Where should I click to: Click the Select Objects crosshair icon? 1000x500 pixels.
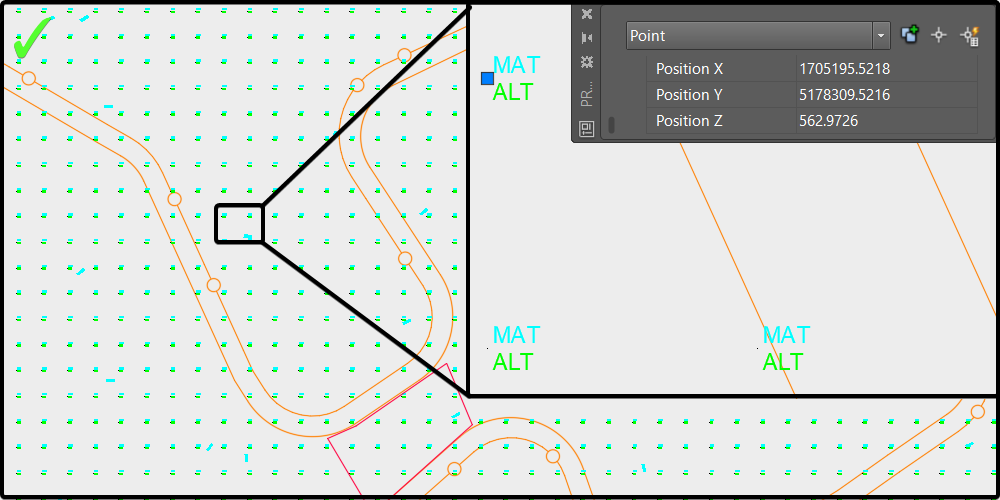[938, 35]
